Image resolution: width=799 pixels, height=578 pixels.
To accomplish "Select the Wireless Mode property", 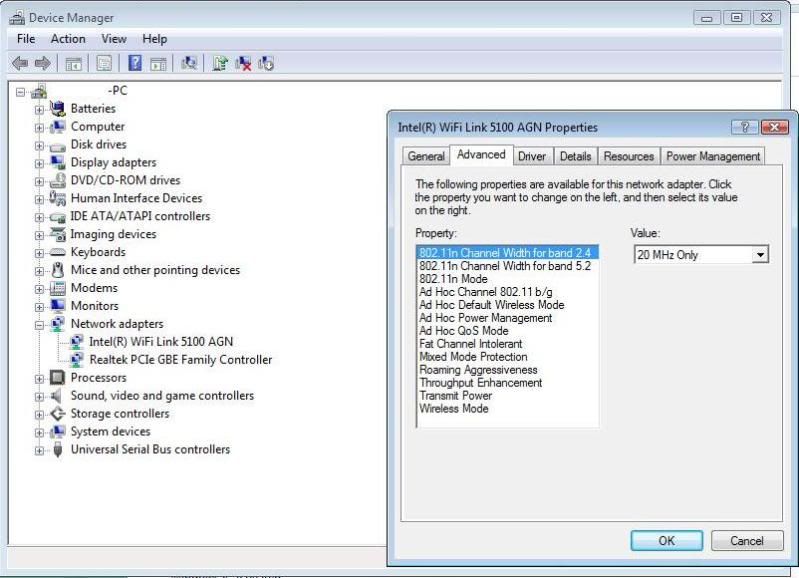I will pos(454,409).
